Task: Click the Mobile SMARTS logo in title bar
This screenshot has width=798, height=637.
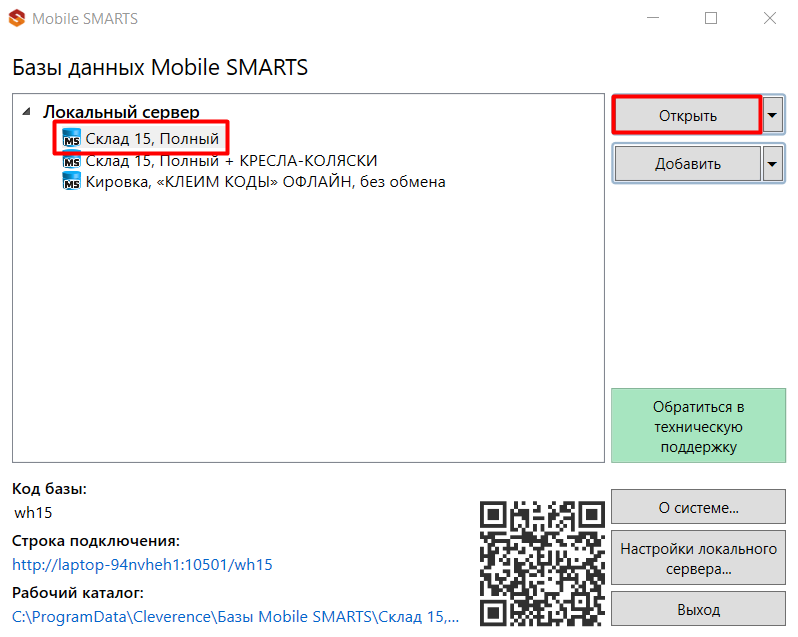Action: [17, 18]
